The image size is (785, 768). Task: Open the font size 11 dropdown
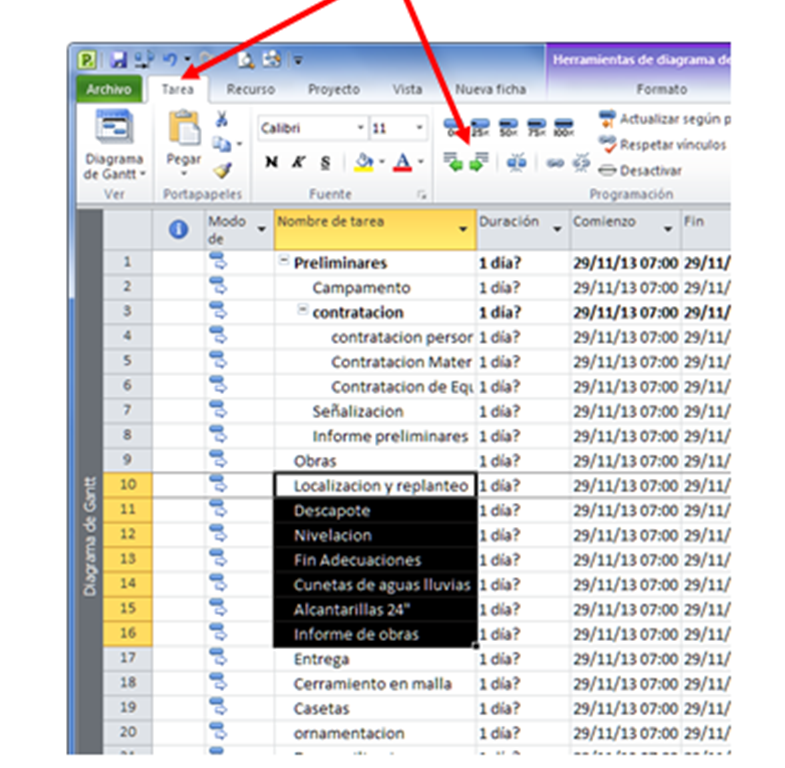(420, 128)
